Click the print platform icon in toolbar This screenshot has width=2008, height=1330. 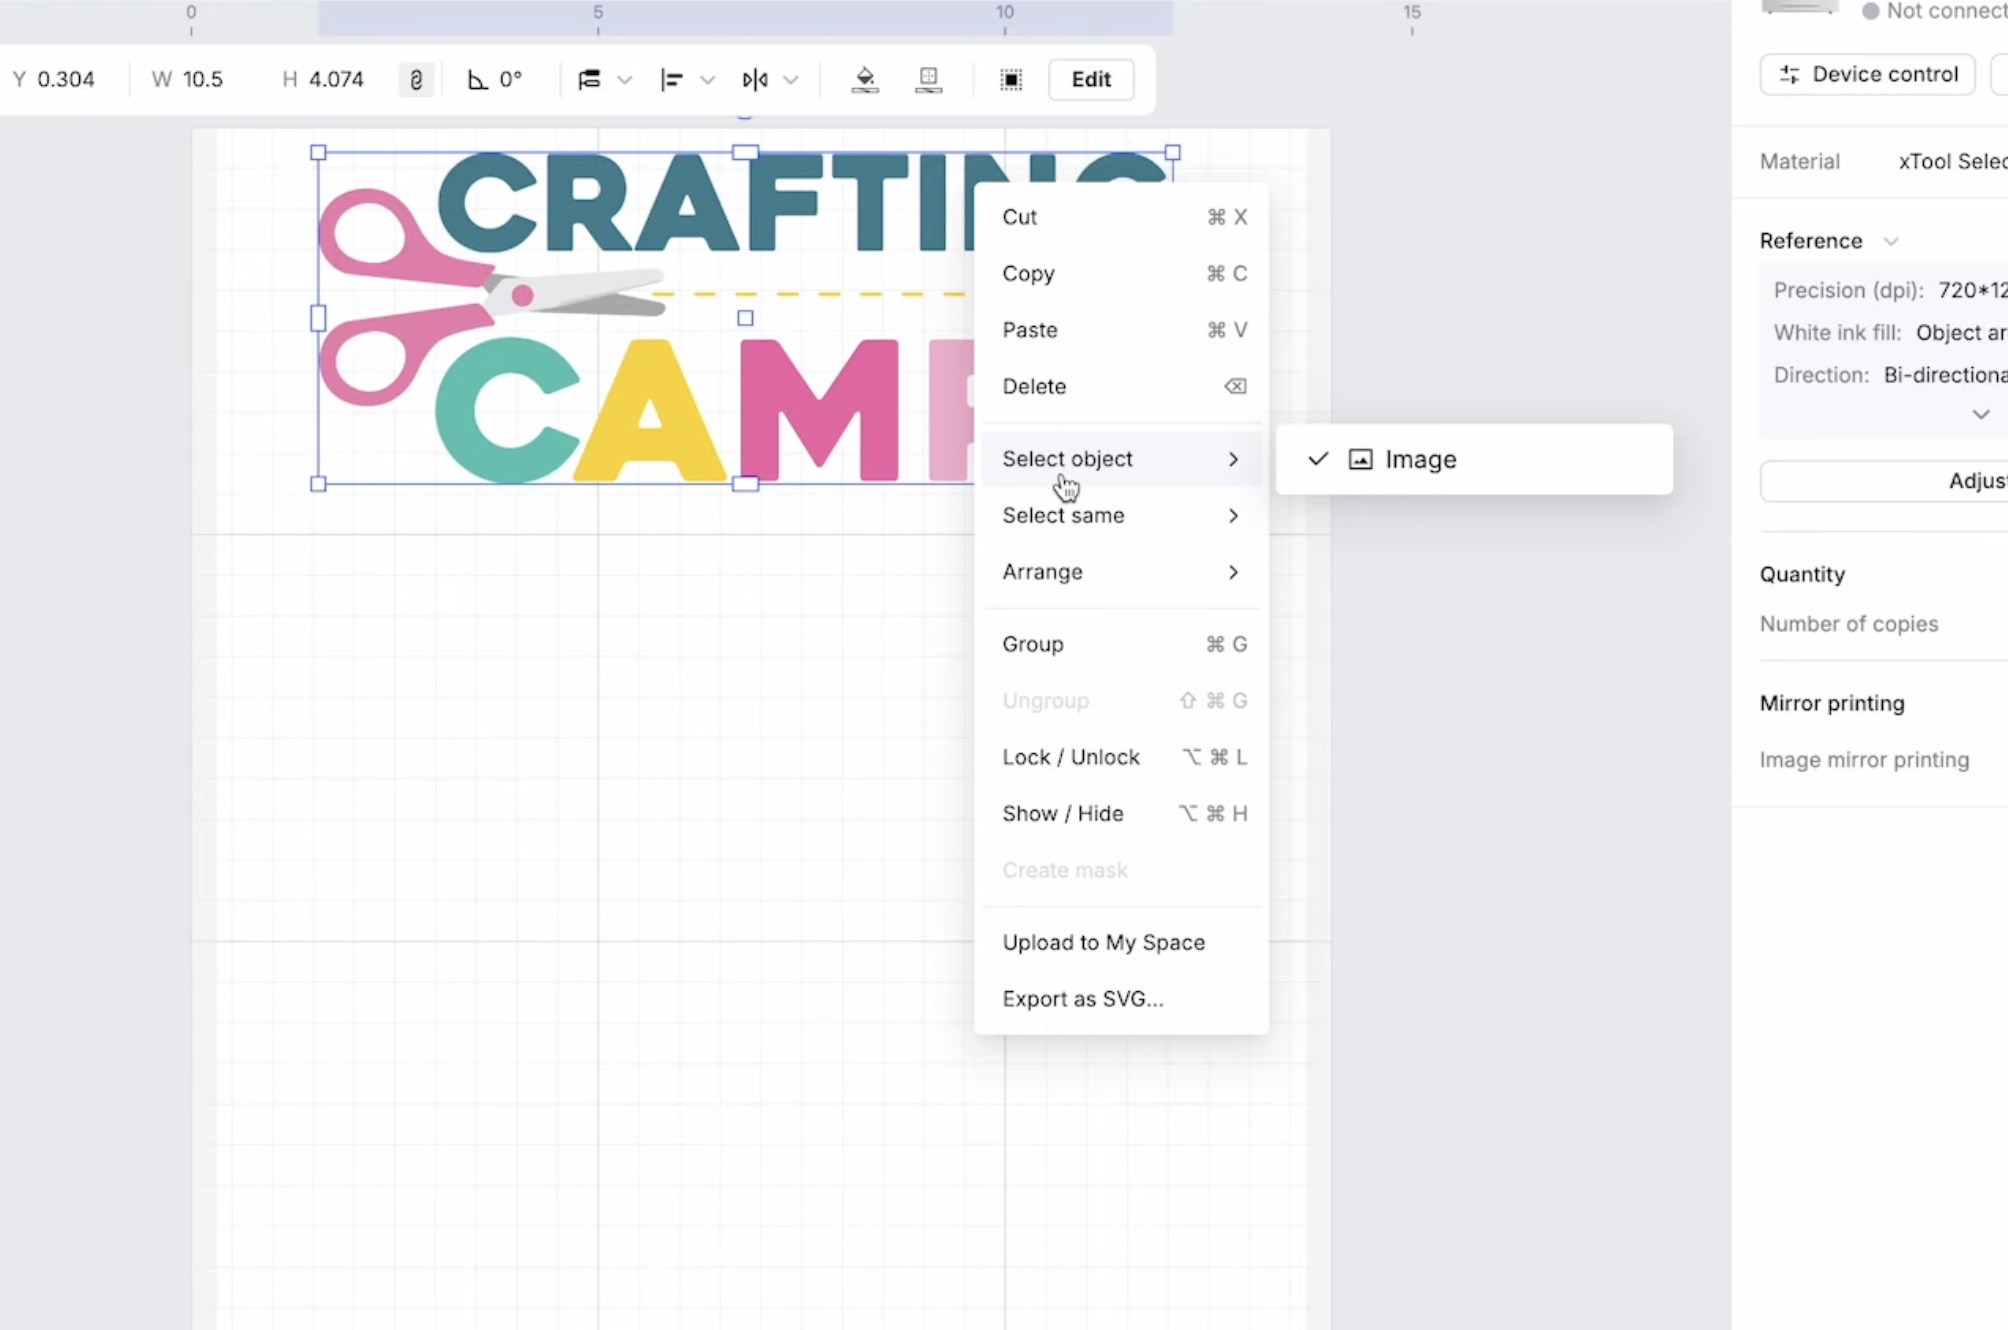(x=928, y=79)
